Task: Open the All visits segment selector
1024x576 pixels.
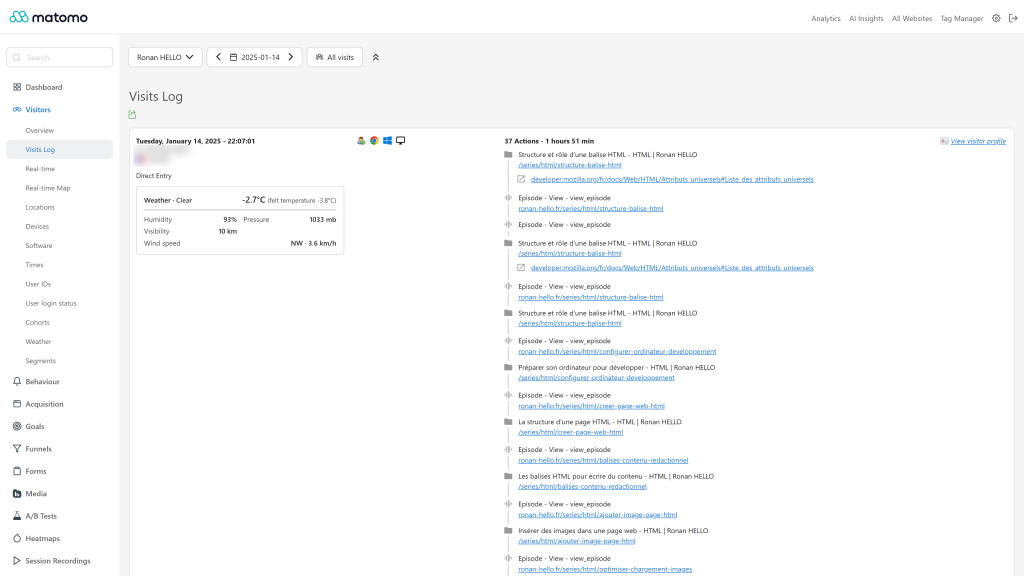Action: [334, 57]
